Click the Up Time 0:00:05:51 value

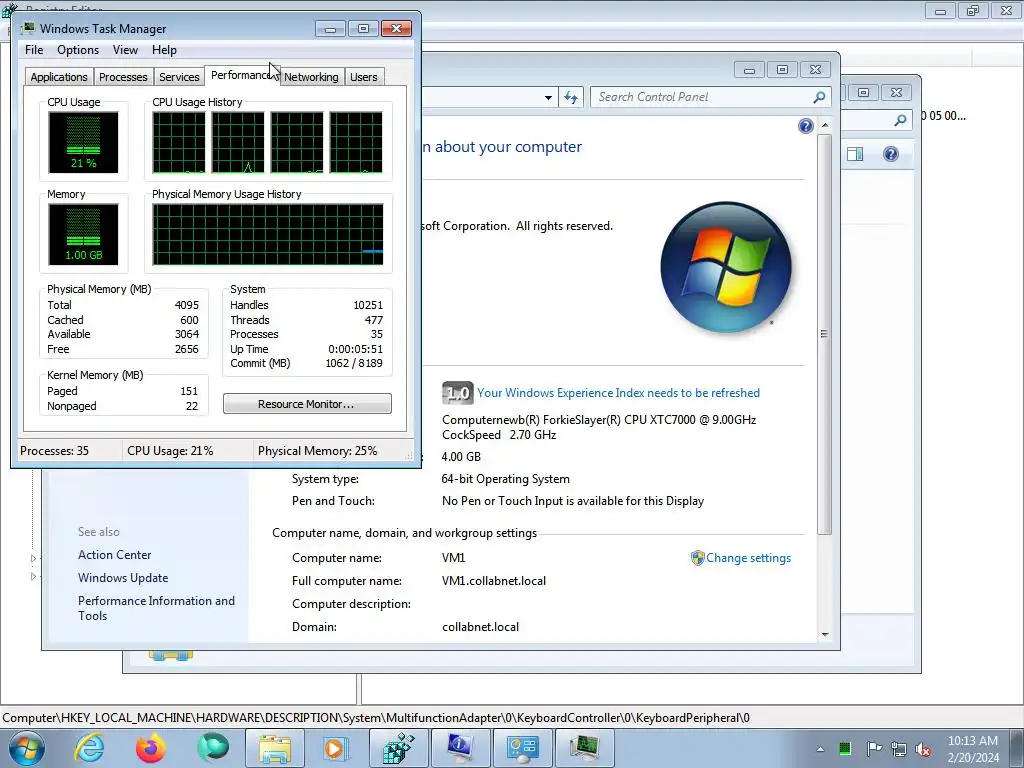(x=355, y=349)
